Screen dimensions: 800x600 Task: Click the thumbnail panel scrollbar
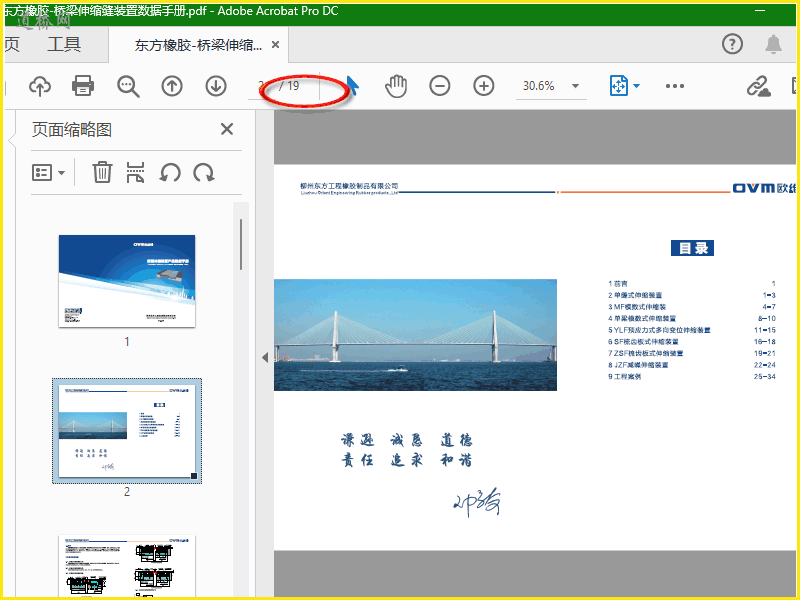tap(241, 244)
